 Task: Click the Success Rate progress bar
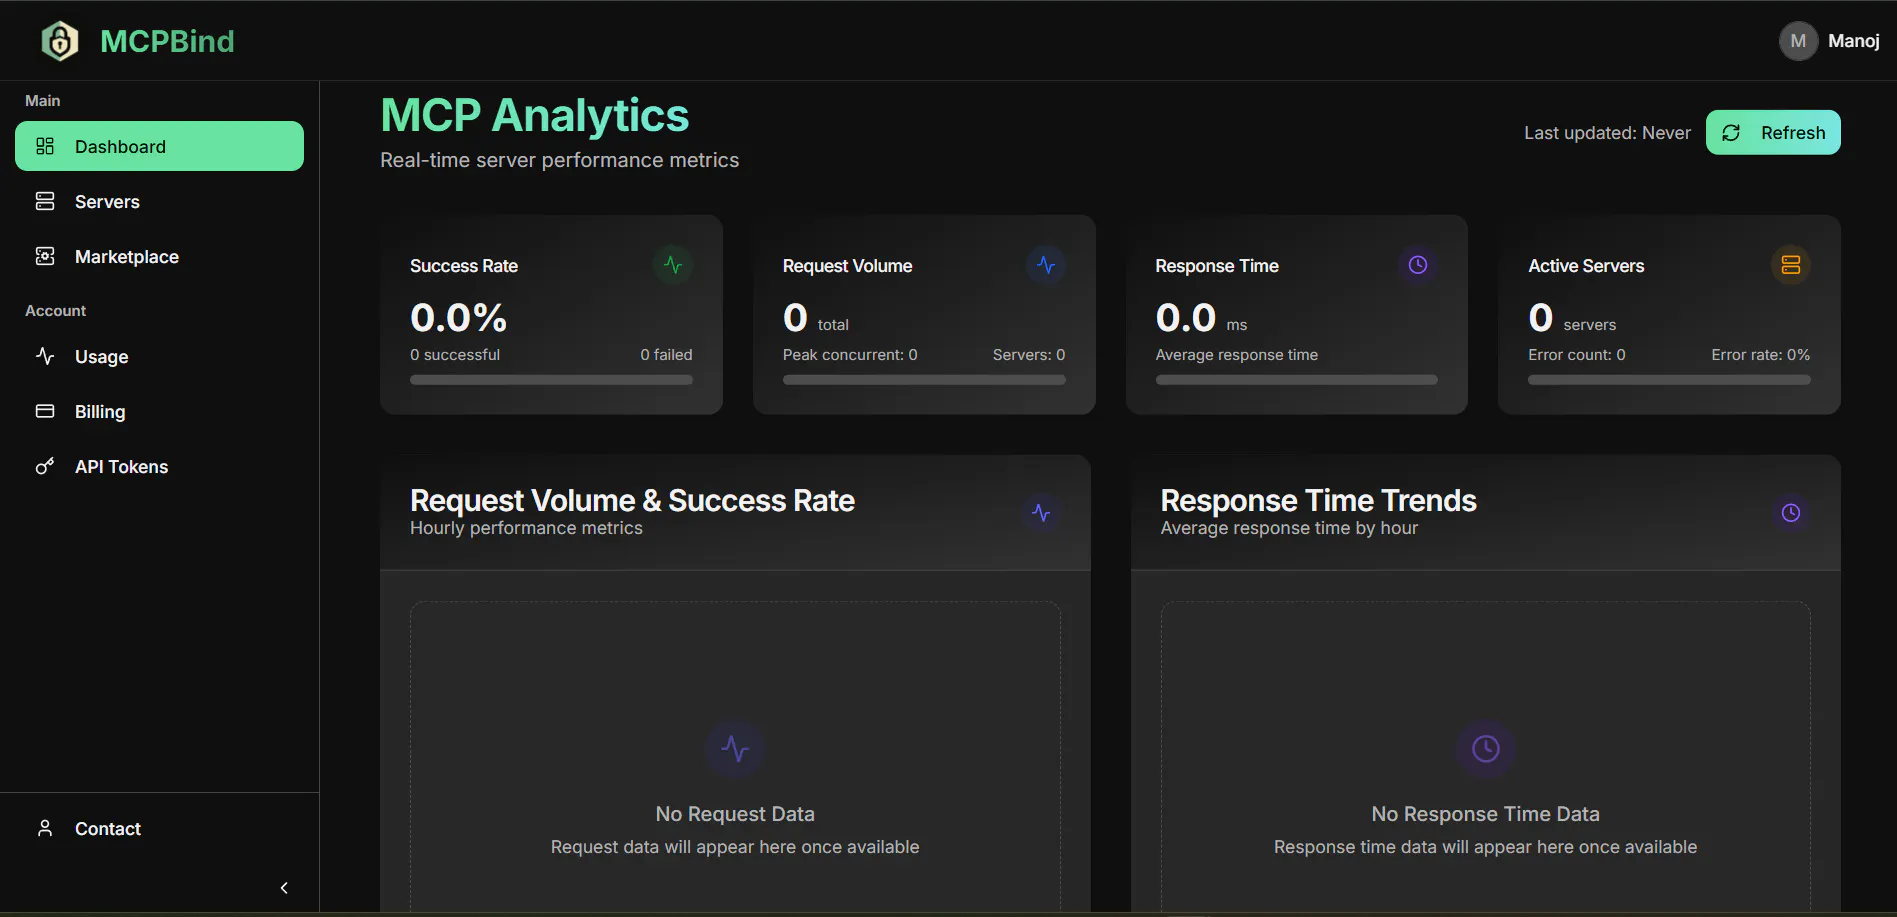coord(551,380)
